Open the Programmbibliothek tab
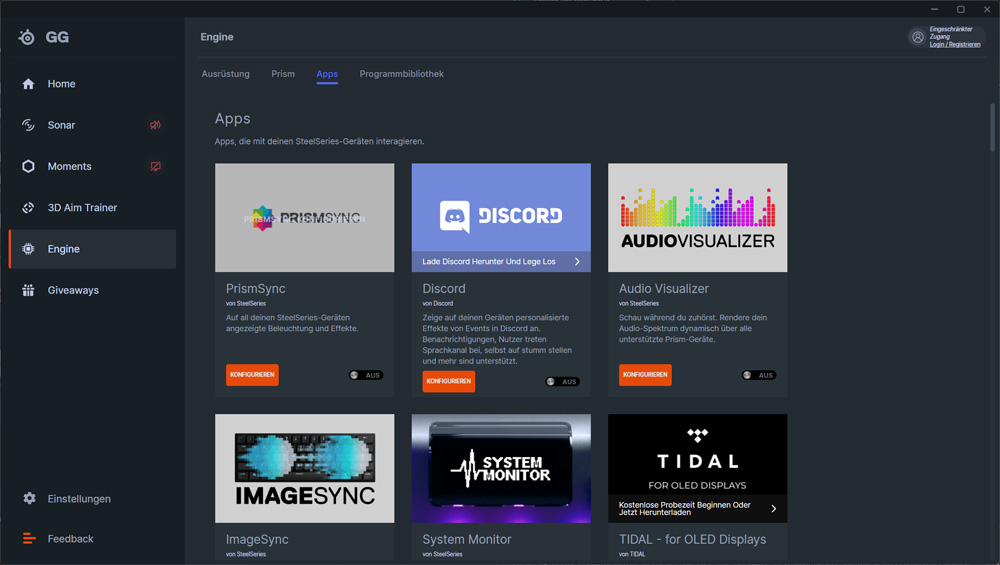Screen dimensions: 1000x565 (x=402, y=74)
